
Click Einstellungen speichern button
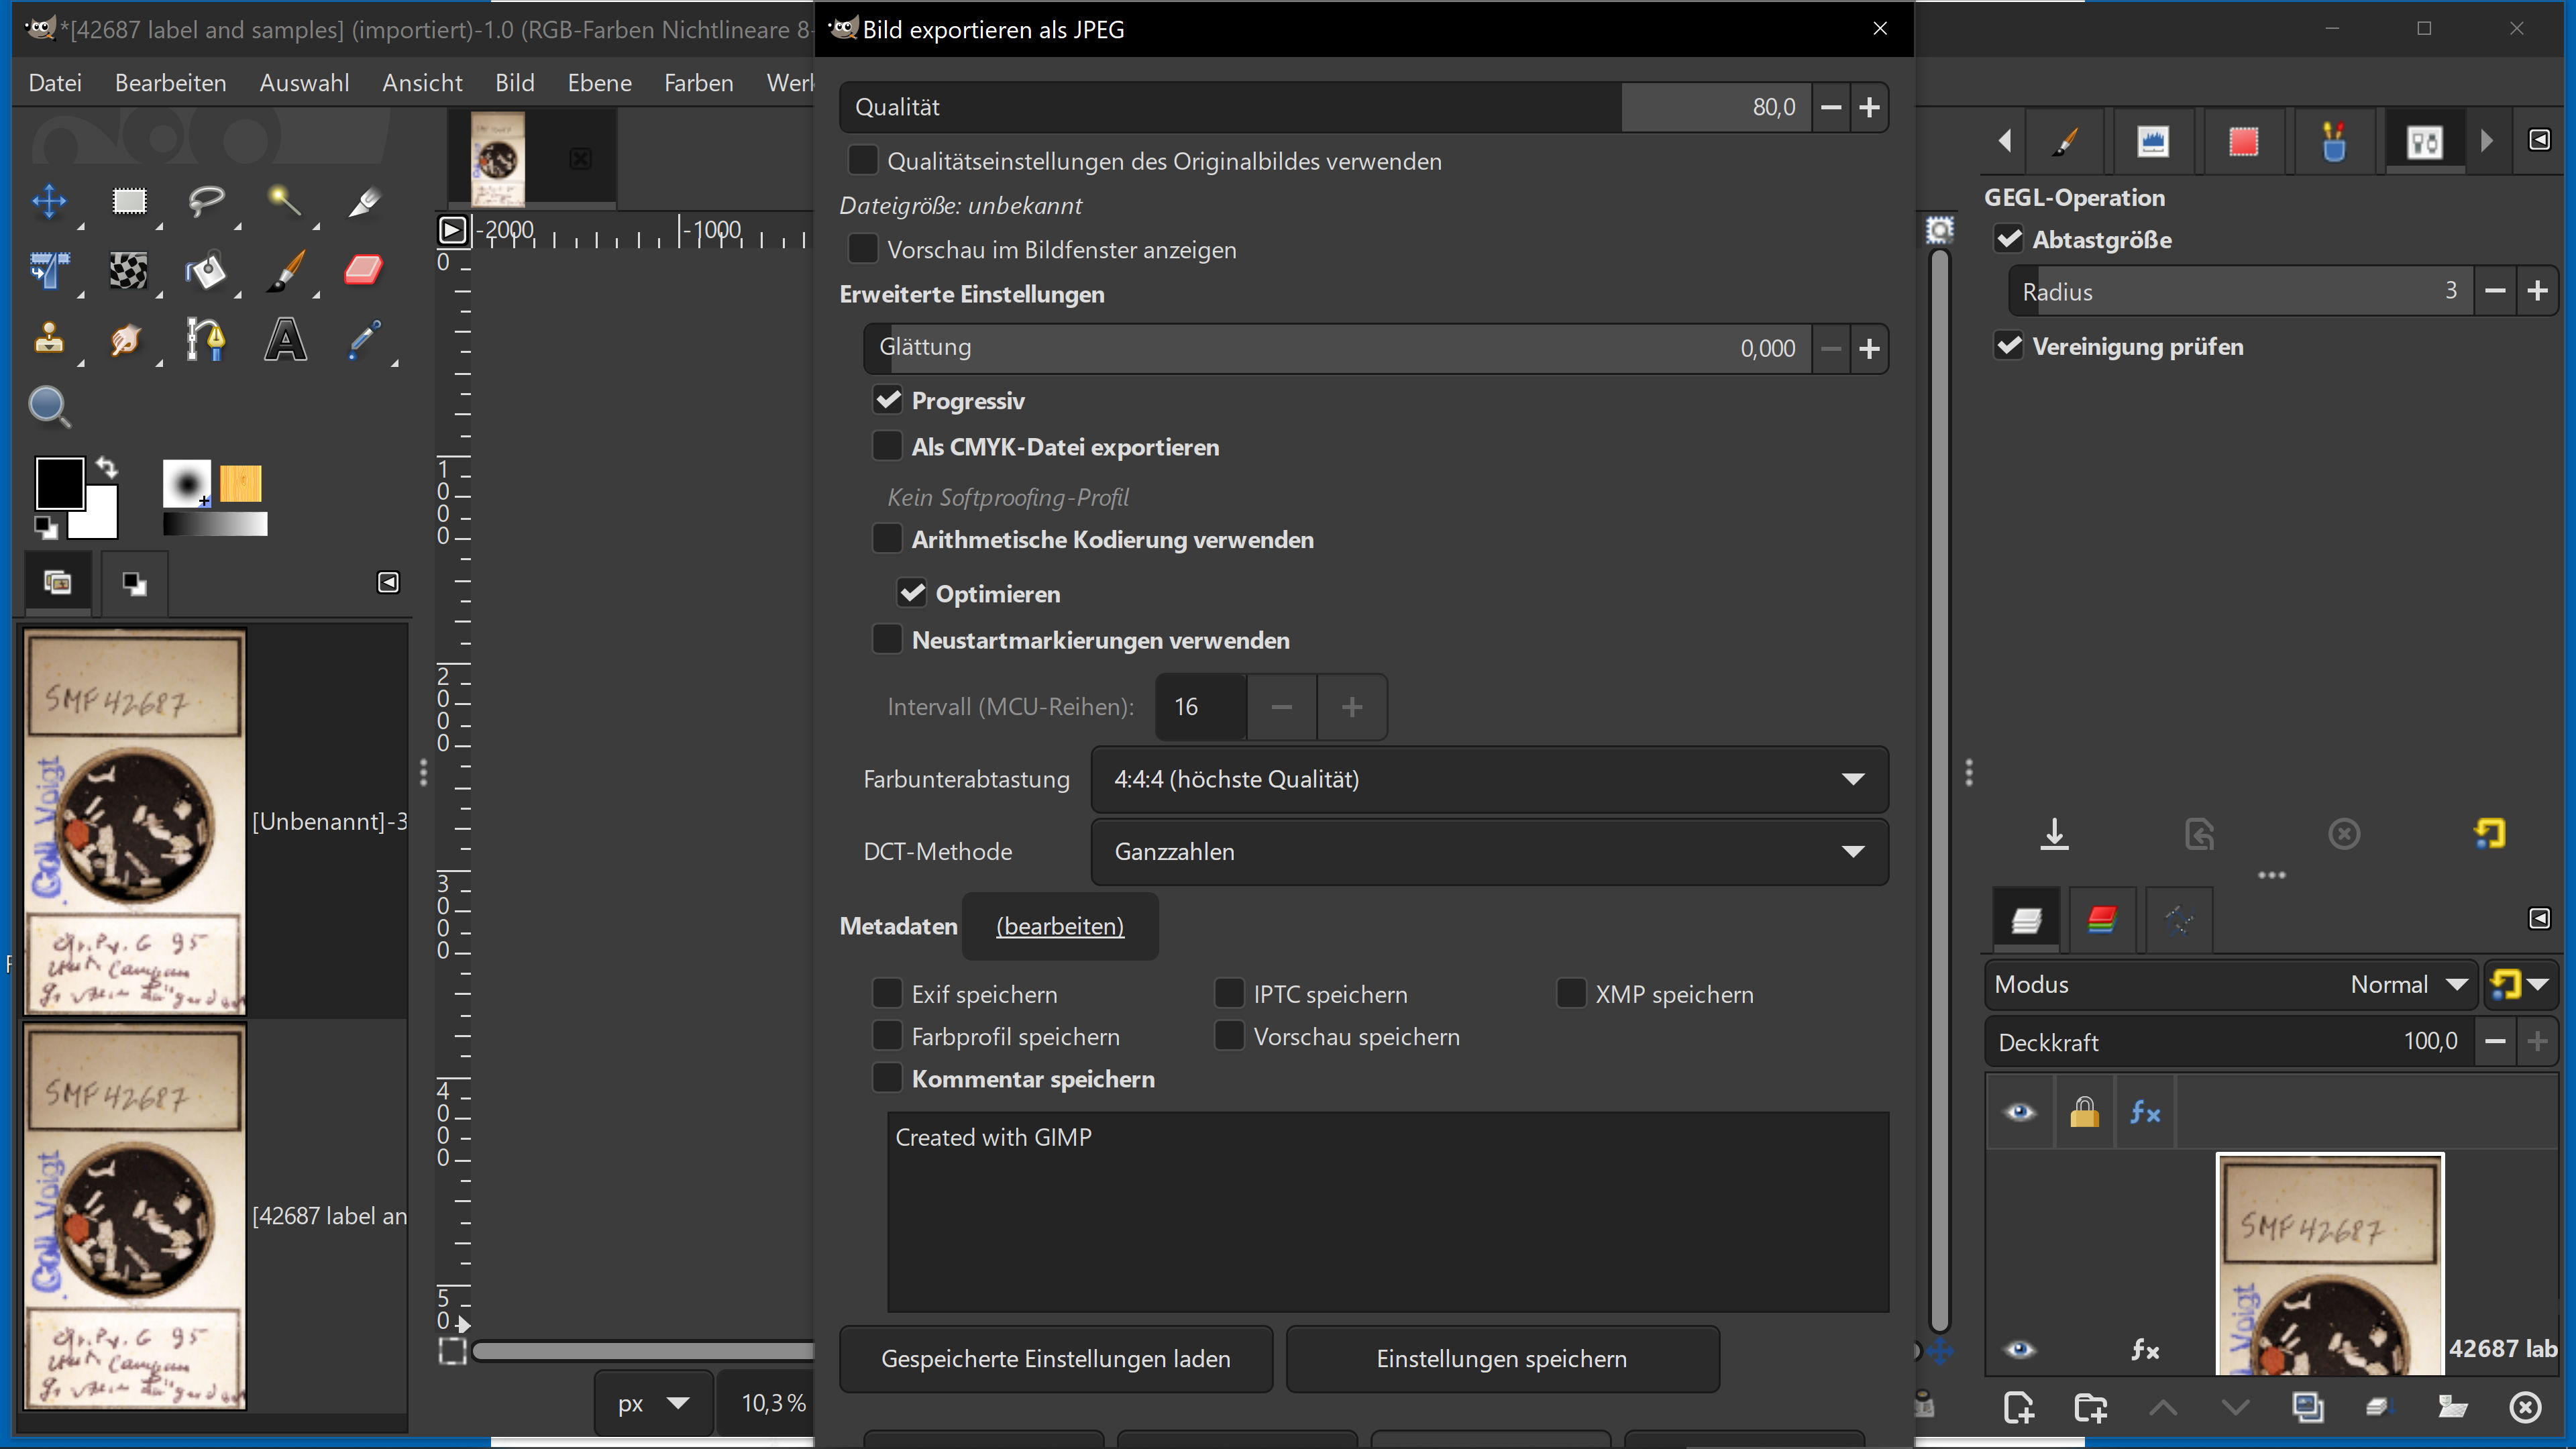[x=1501, y=1358]
